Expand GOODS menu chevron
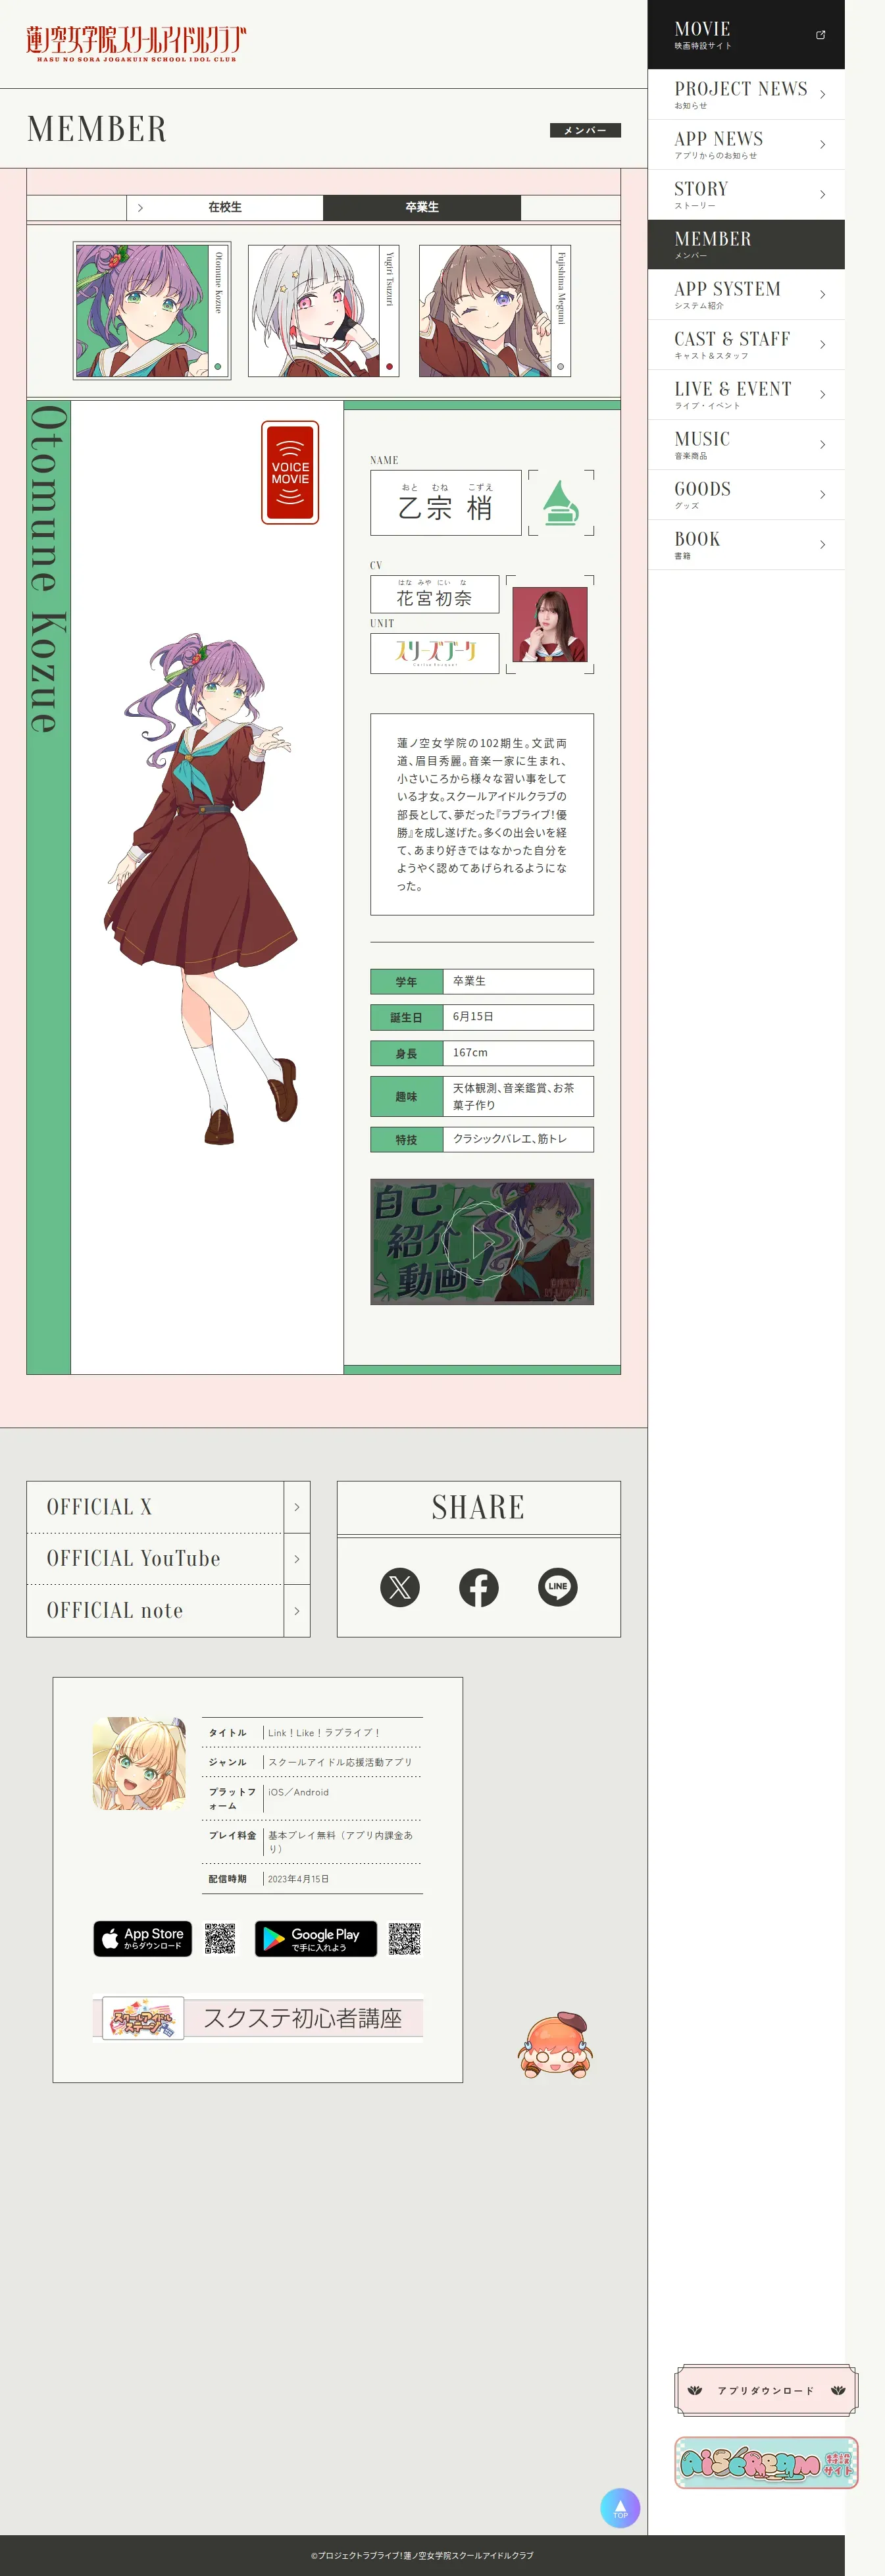 click(822, 494)
